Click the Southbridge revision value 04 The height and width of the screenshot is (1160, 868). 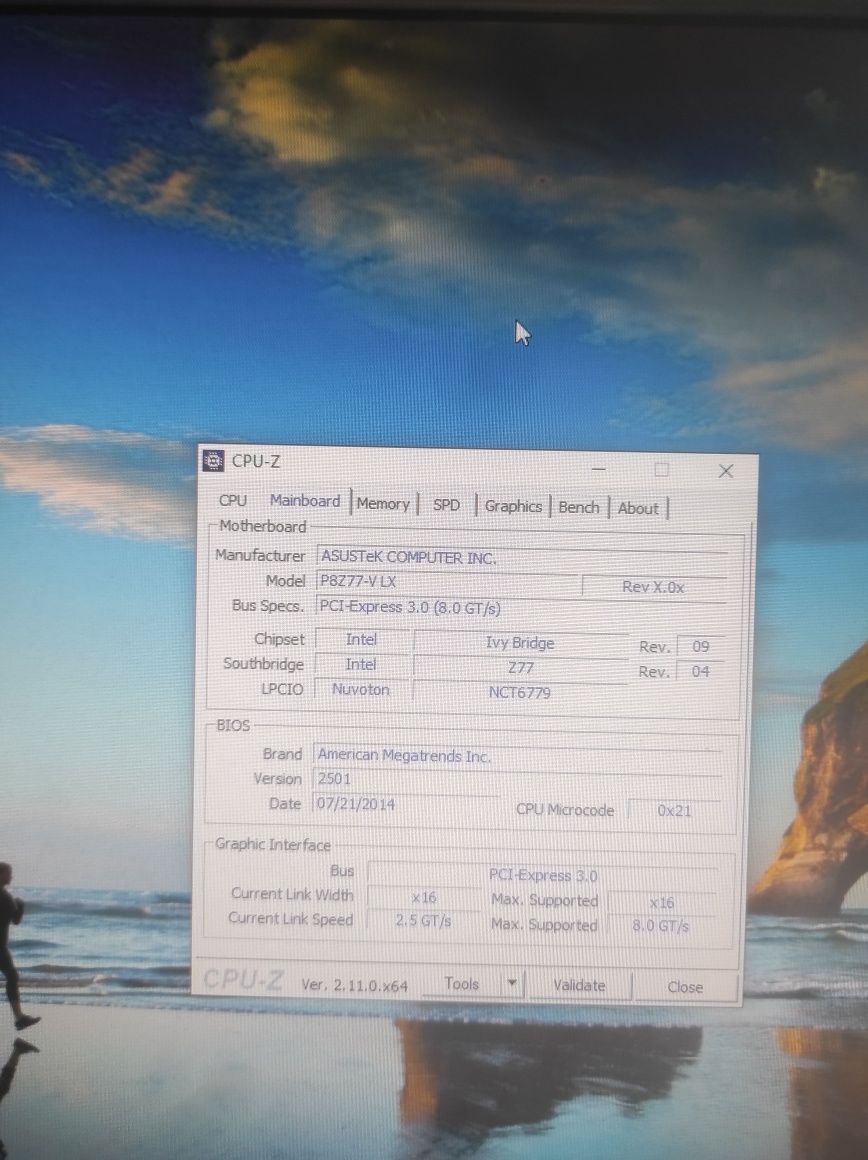[700, 672]
